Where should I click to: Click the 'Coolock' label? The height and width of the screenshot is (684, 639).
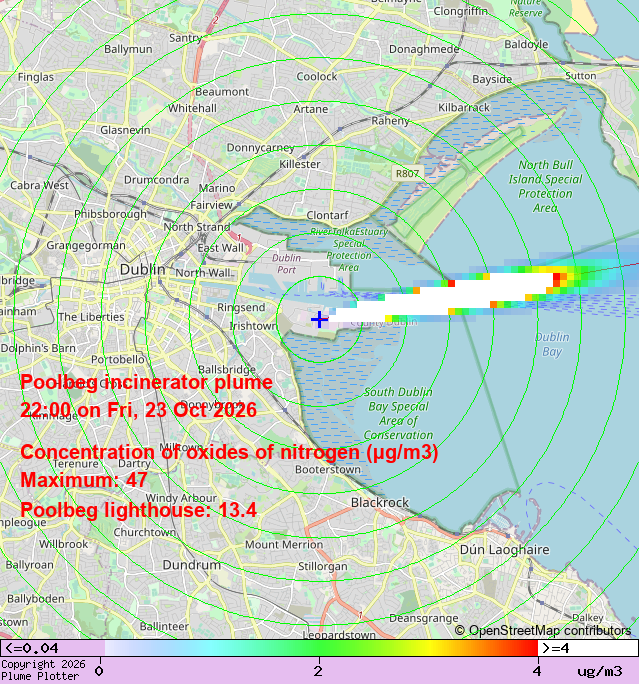[x=317, y=76]
